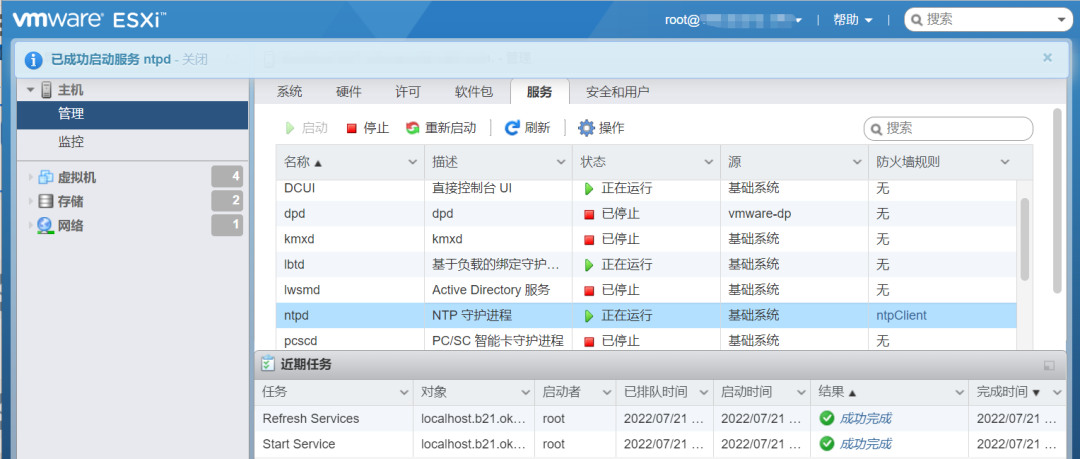Click the 刷新 refresh button

coord(528,128)
